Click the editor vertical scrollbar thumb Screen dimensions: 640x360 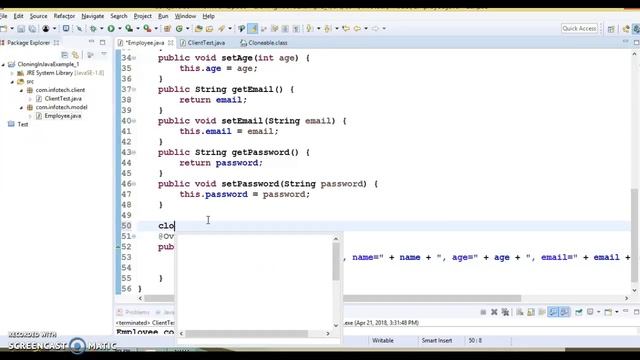pyautogui.click(x=634, y=236)
